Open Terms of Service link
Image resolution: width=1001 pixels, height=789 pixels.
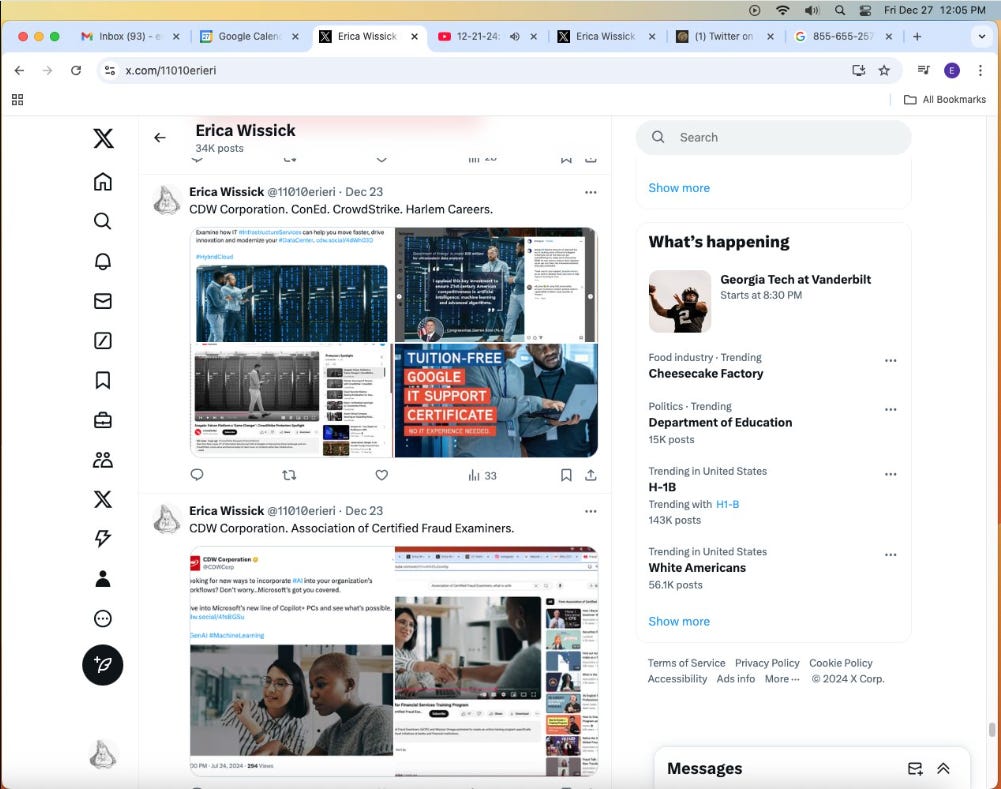point(686,663)
